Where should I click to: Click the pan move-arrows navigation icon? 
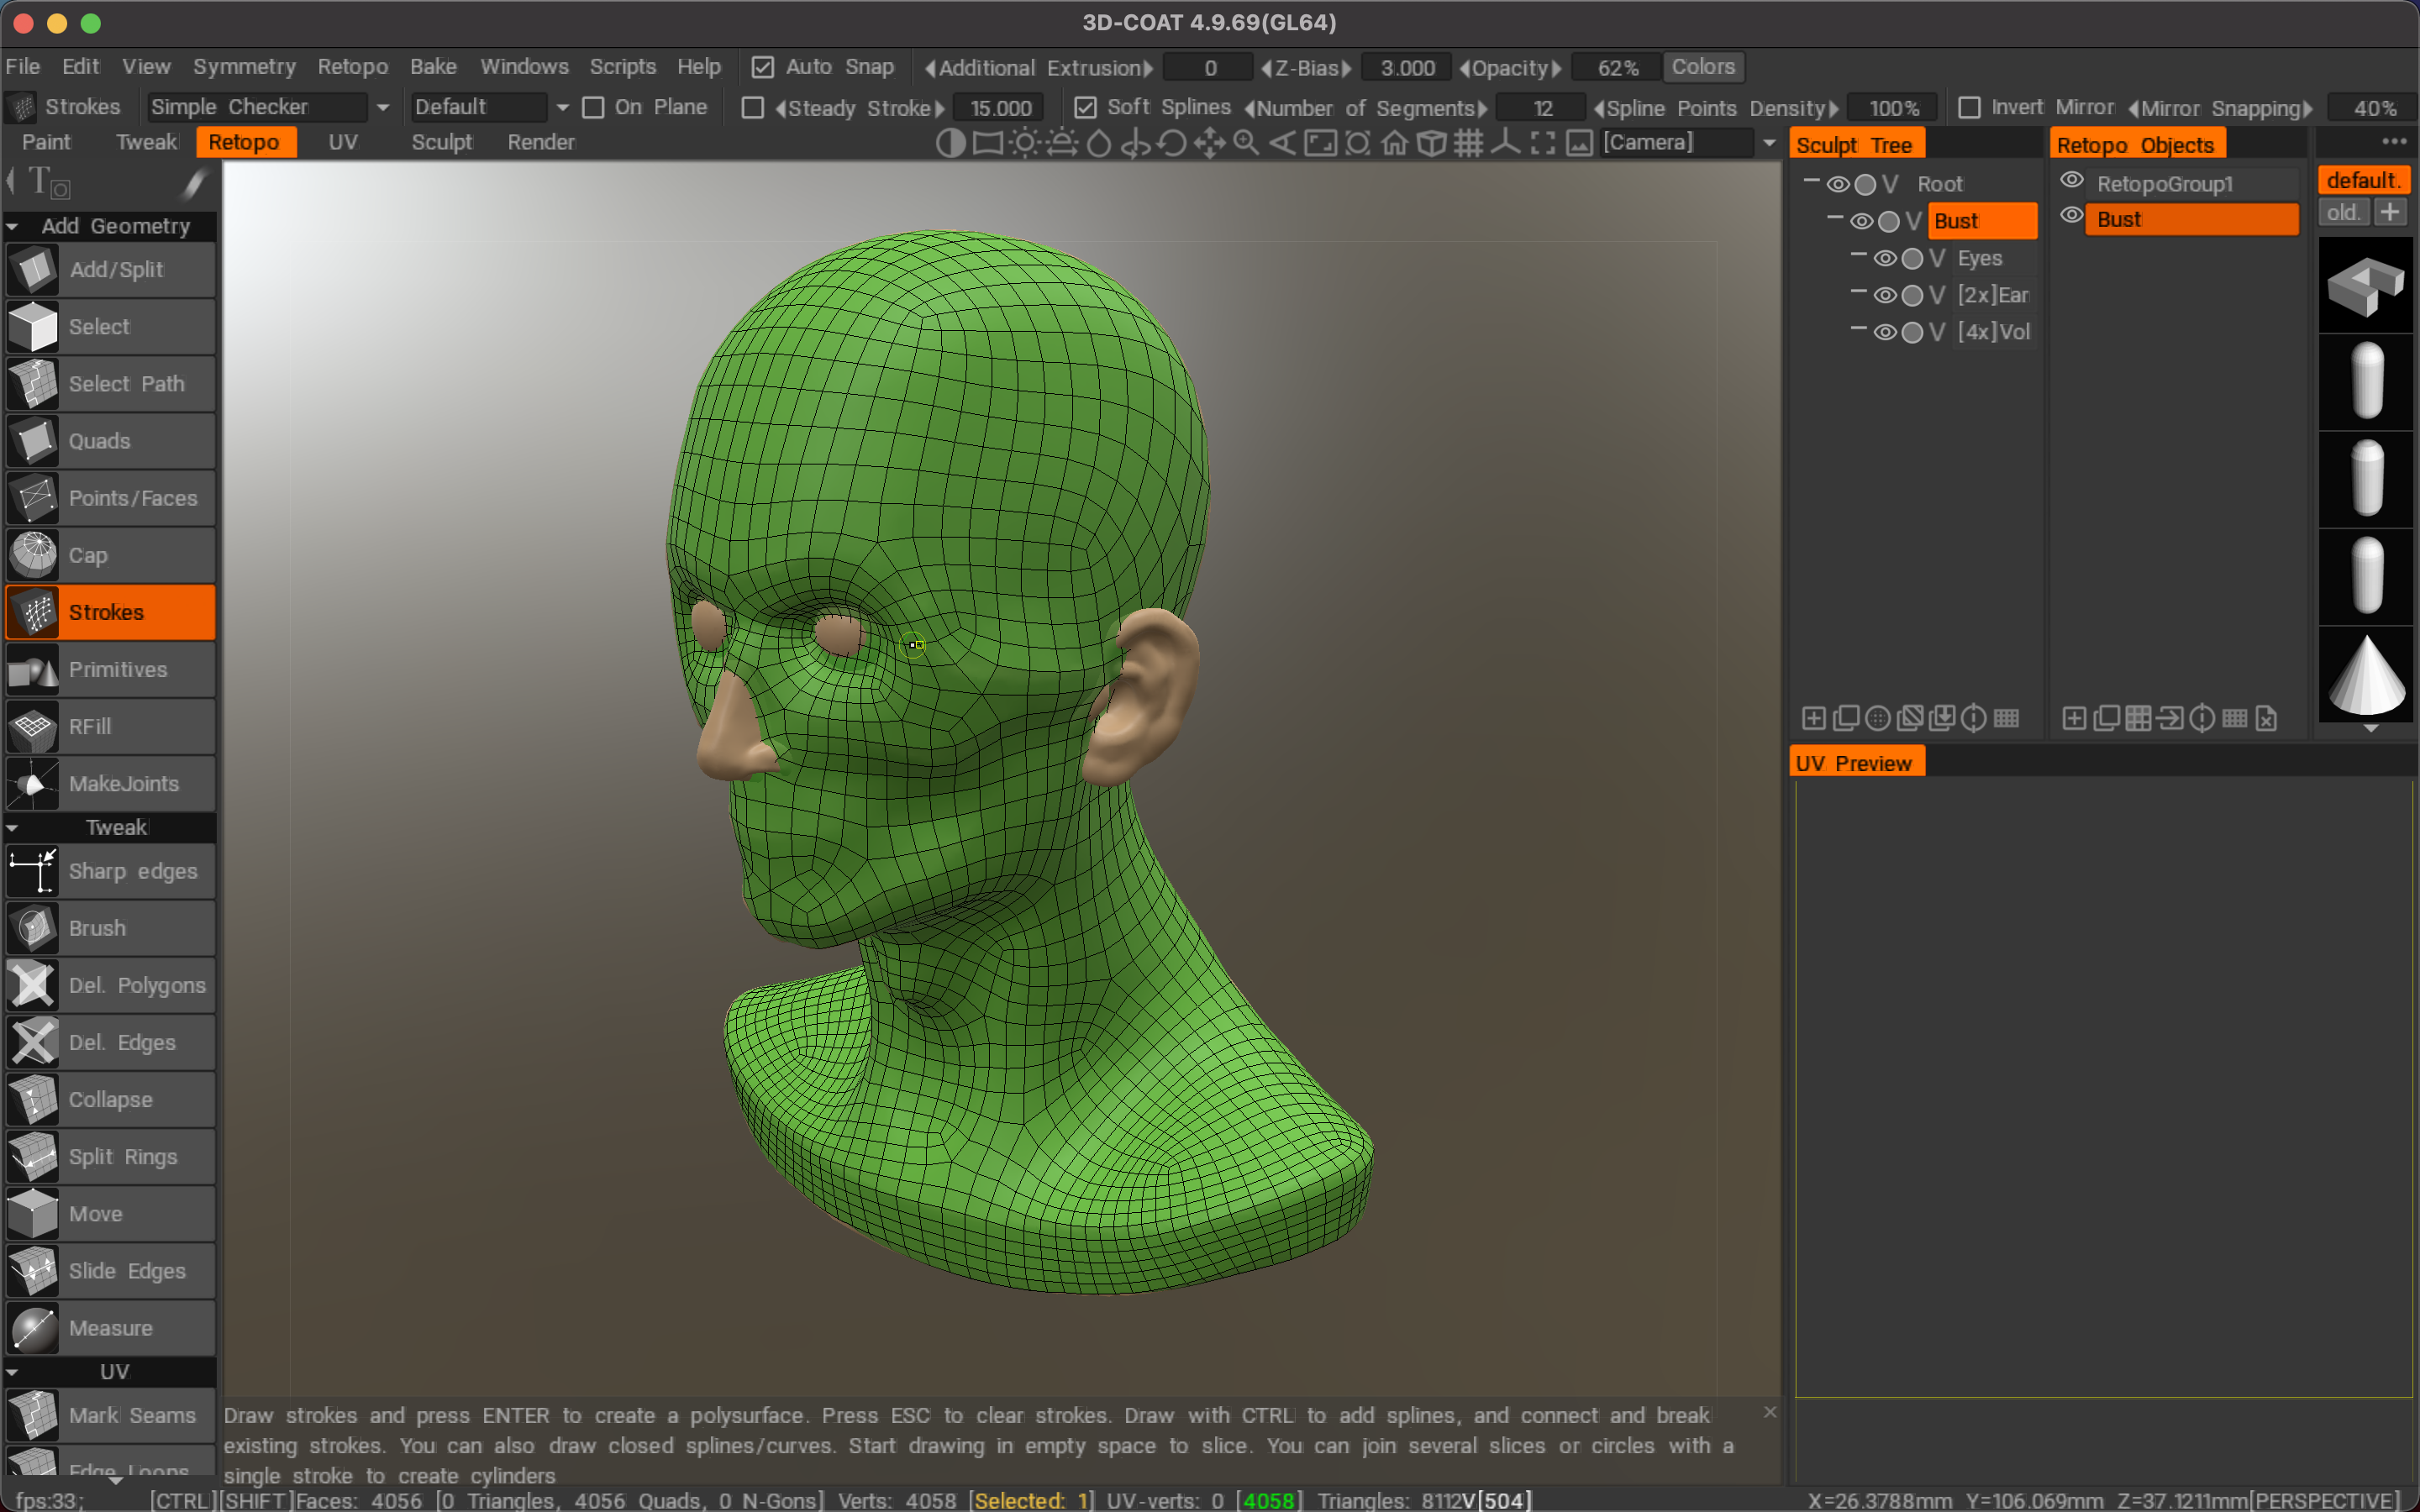1209,143
